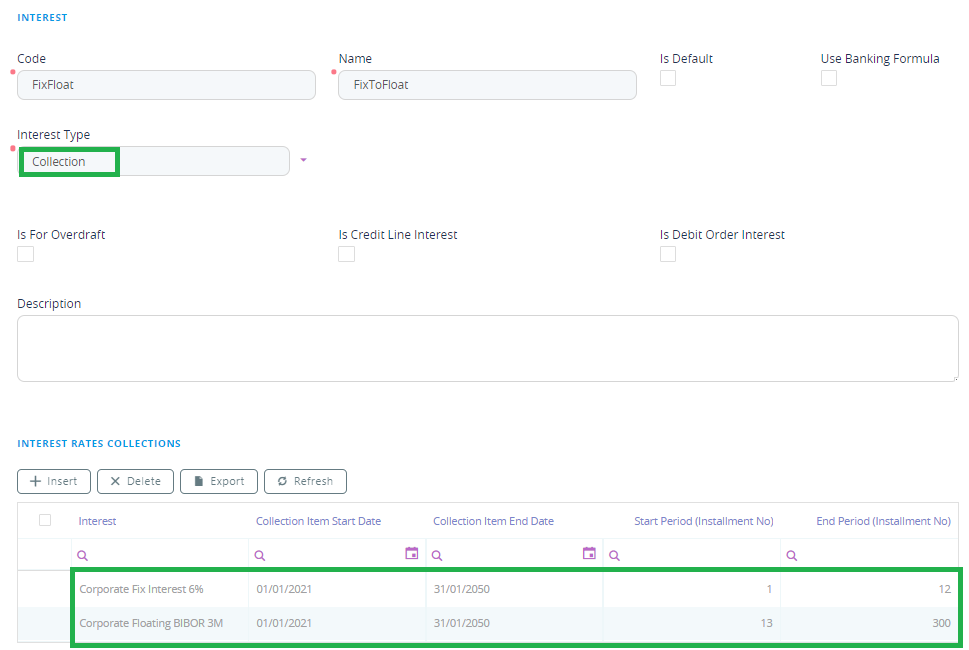The height and width of the screenshot is (650, 969).
Task: Click search icon in Collection Item Start Date filter
Action: (260, 555)
